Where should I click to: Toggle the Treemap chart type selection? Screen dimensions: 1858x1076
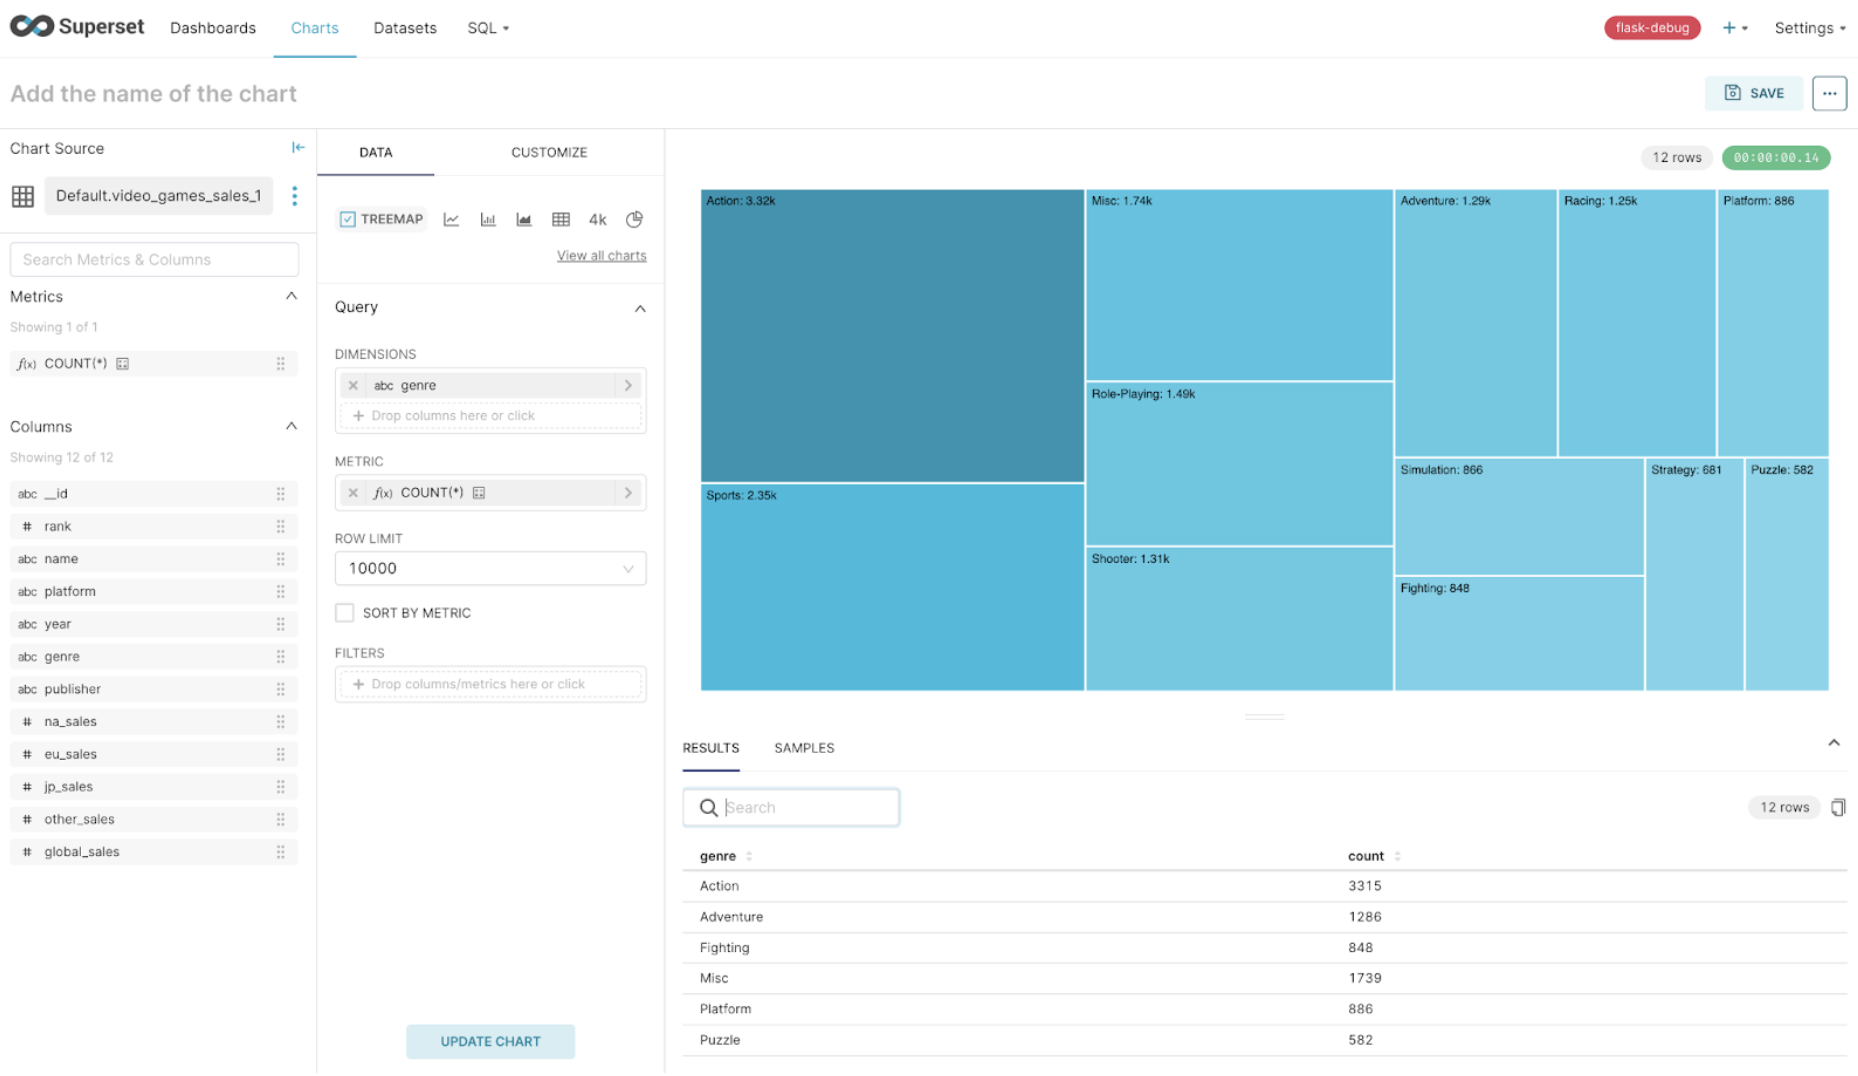click(381, 219)
